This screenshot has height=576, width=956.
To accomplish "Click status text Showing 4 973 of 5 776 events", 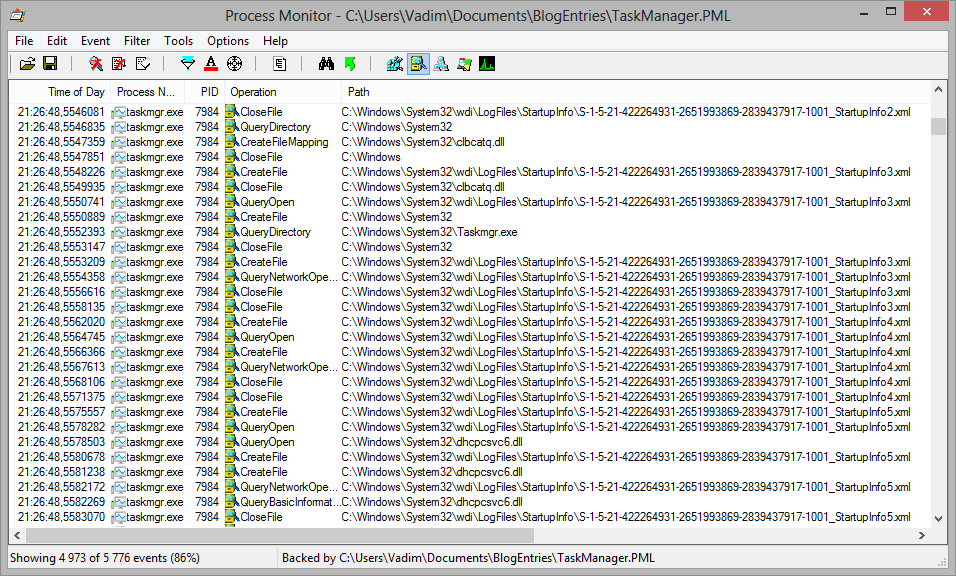I will [105, 558].
